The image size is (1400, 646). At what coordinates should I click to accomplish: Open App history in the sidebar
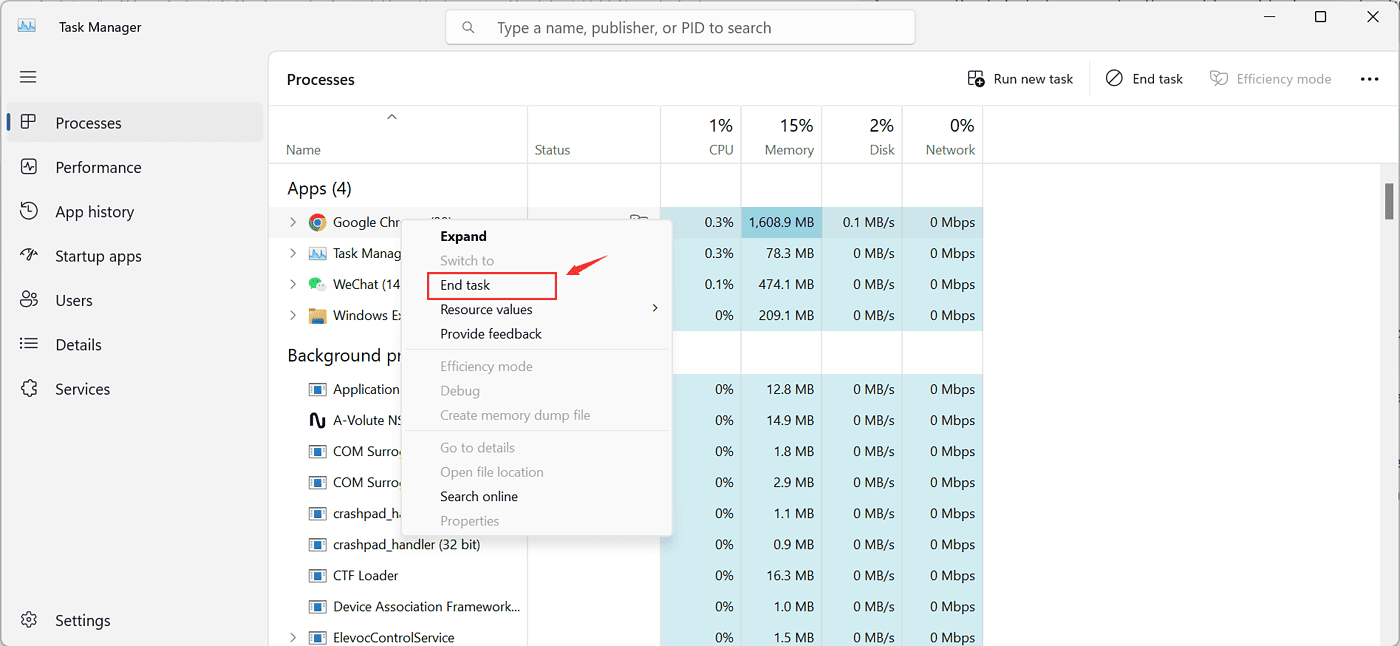coord(135,212)
